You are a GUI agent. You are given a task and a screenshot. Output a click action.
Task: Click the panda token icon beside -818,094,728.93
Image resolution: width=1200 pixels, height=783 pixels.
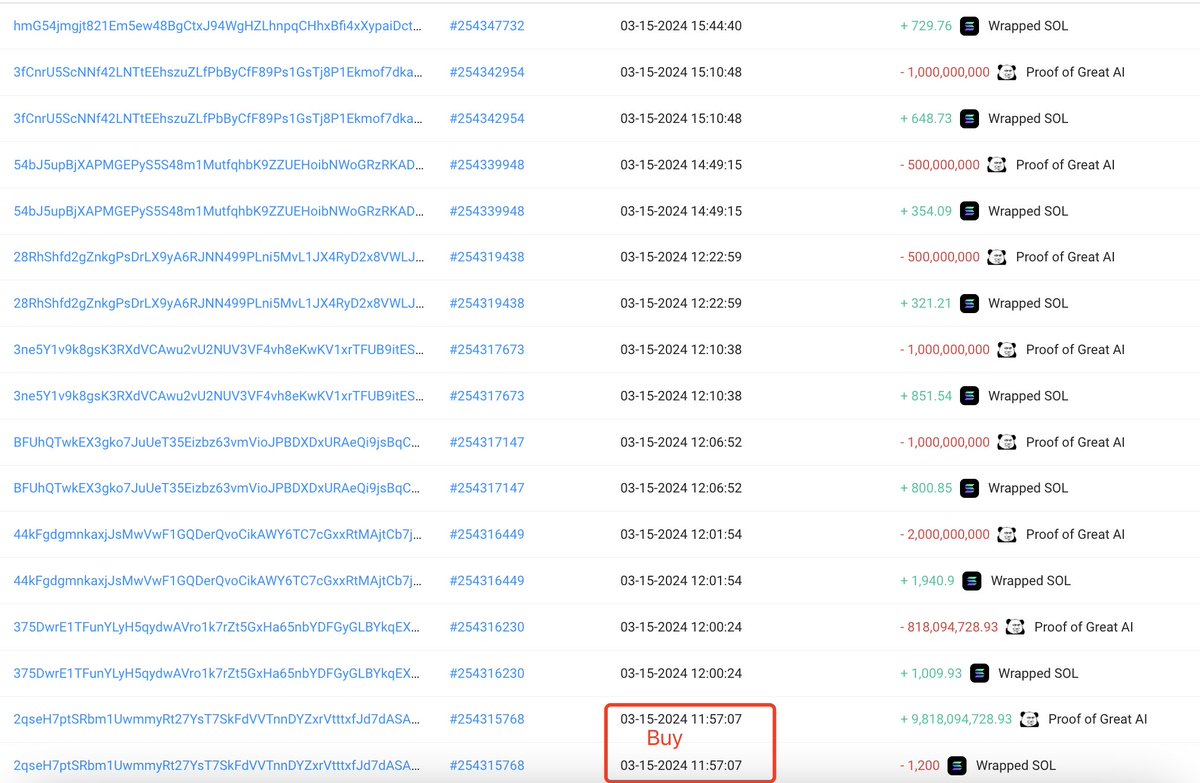click(1015, 627)
